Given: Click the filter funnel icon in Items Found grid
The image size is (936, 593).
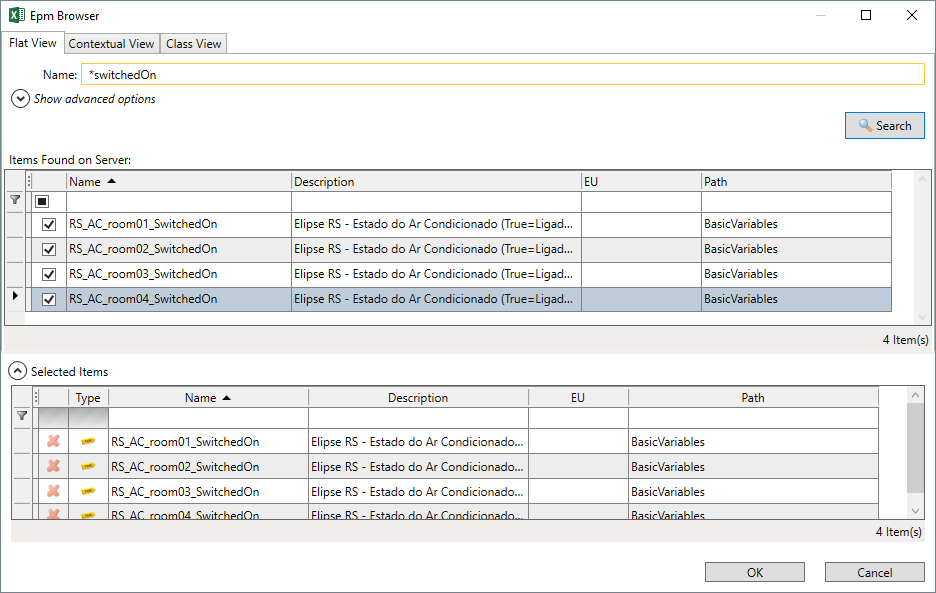Looking at the screenshot, I should tap(15, 201).
